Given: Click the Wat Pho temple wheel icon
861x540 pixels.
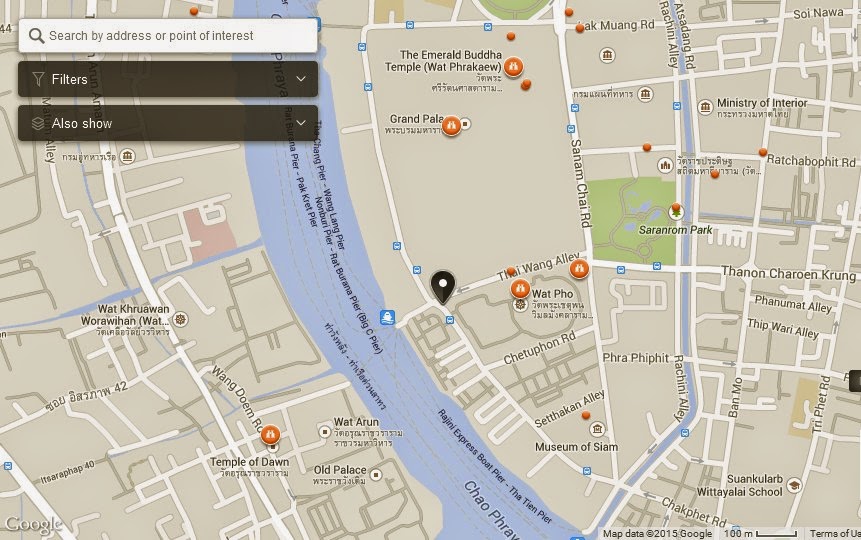Looking at the screenshot, I should (519, 304).
